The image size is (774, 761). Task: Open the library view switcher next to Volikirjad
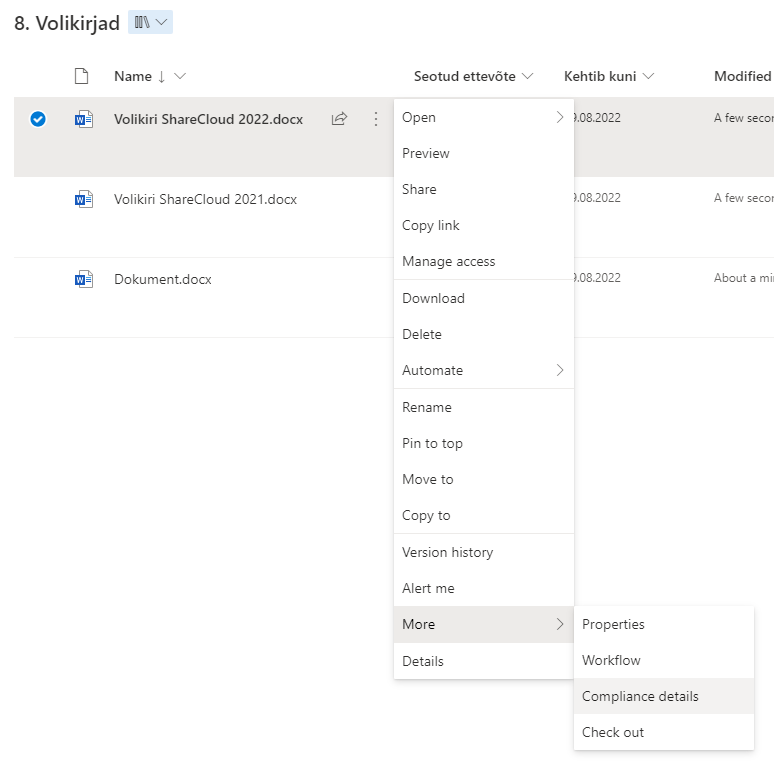click(150, 22)
